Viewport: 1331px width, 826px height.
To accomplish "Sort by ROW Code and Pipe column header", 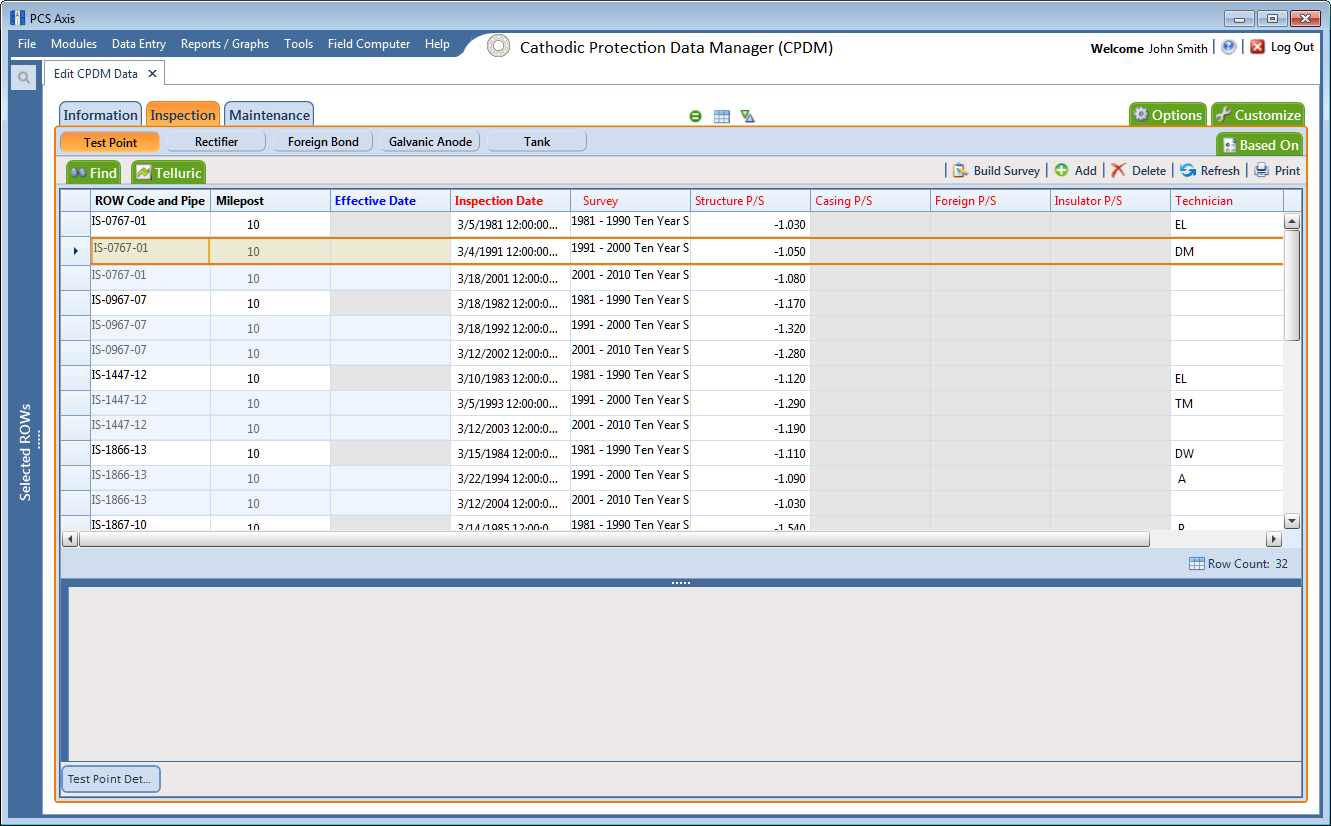I will click(150, 201).
